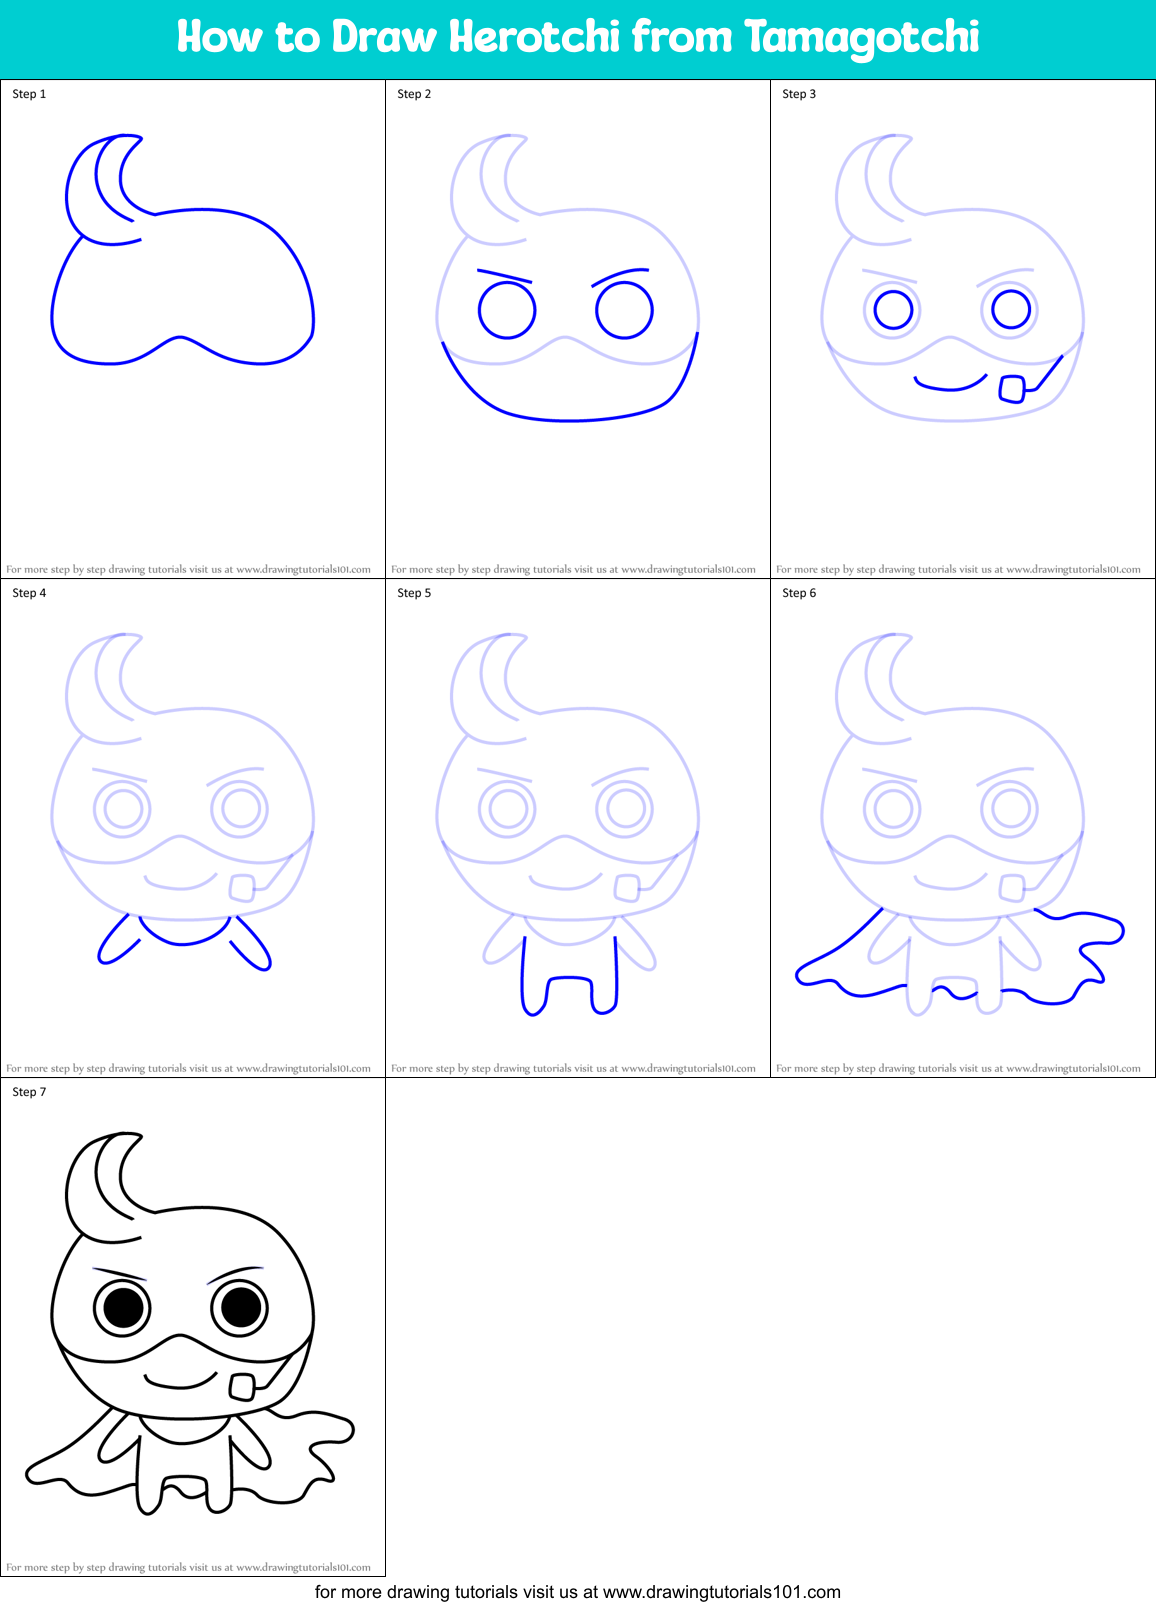Click the 'Step 6' label

point(799,593)
